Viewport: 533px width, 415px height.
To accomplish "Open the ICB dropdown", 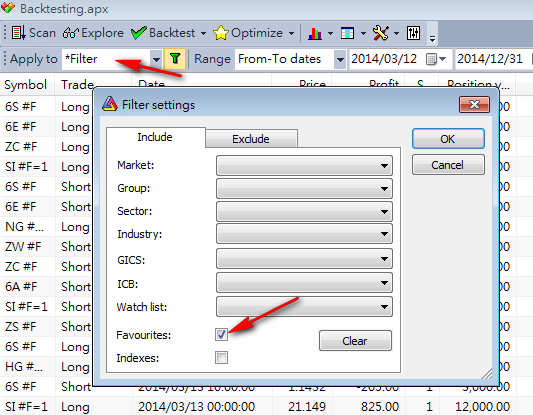I will pyautogui.click(x=304, y=283).
